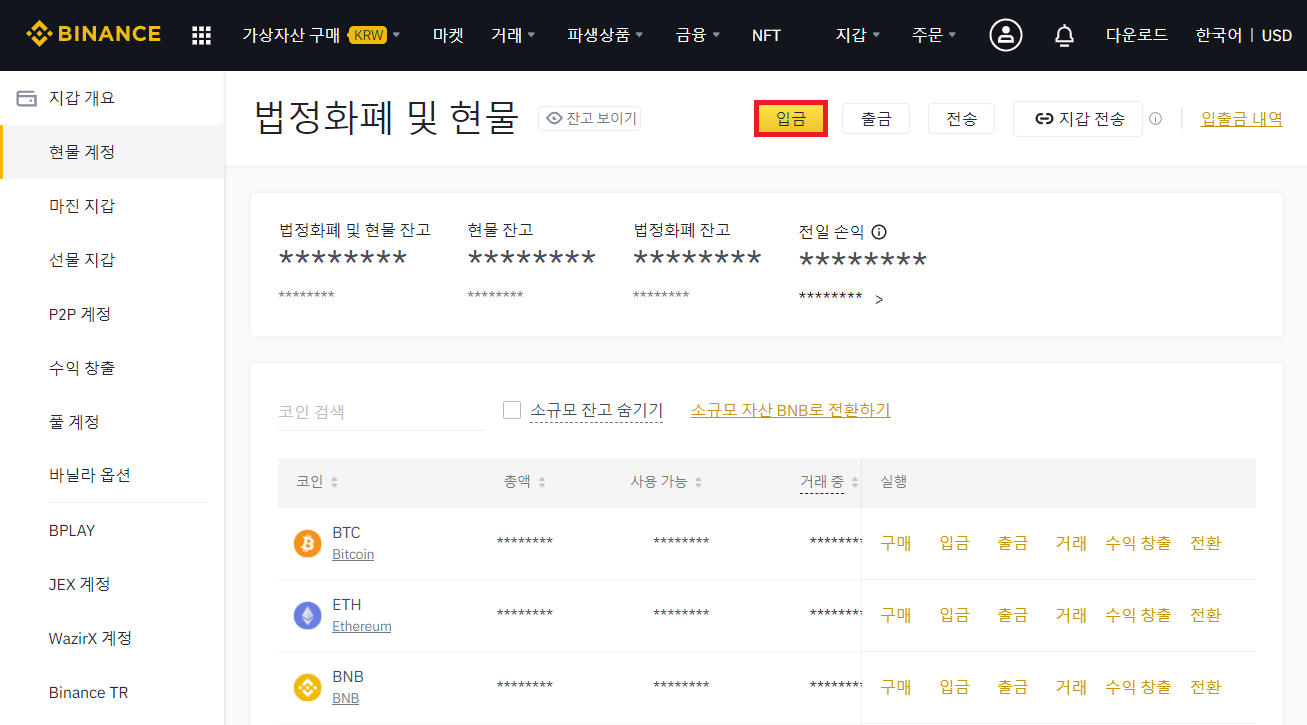Click 구매 in the ETH row
The image size is (1307, 725).
pos(895,615)
